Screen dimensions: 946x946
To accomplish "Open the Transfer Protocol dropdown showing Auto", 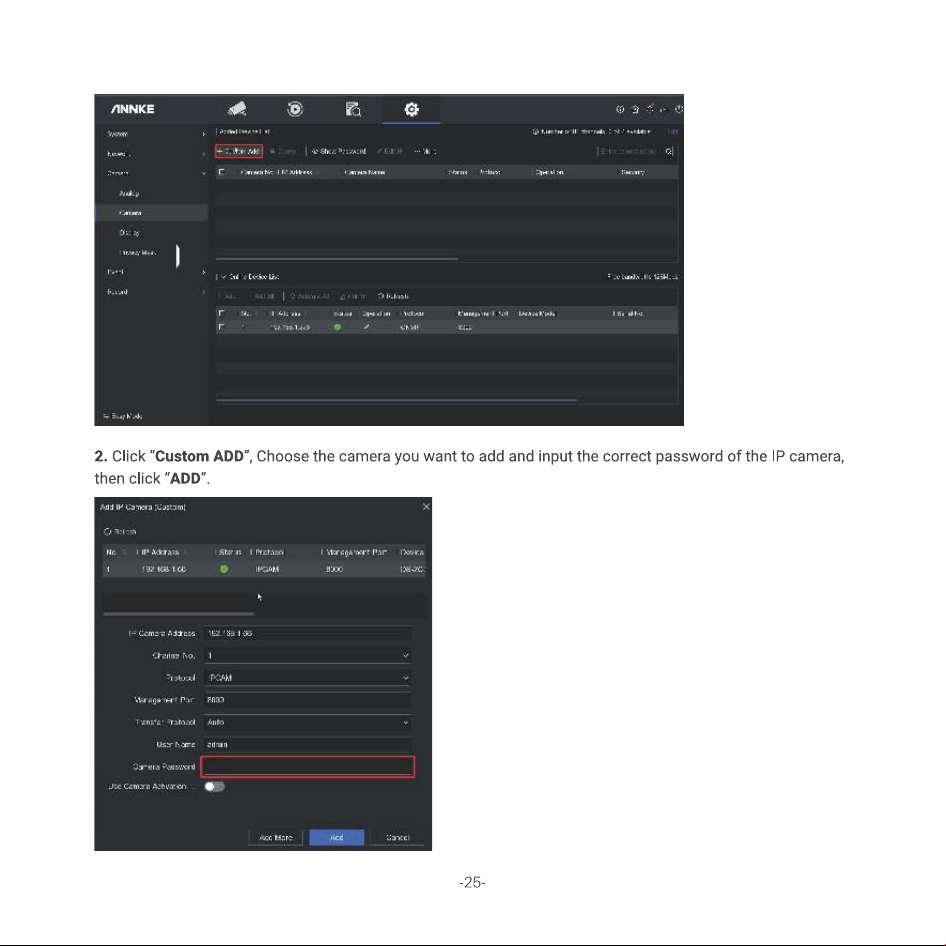I will point(308,722).
